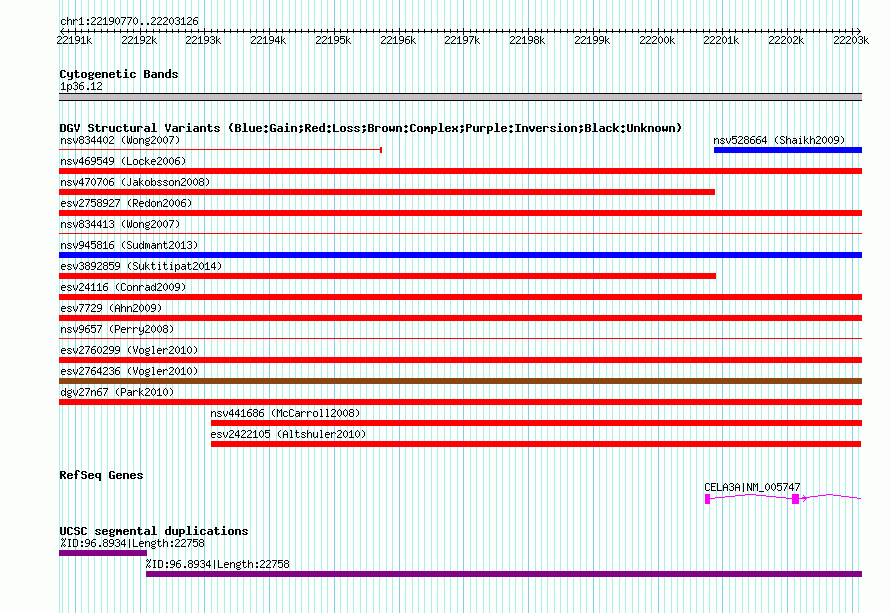Click the 22194k ruler position
The height and width of the screenshot is (613, 890).
click(268, 40)
